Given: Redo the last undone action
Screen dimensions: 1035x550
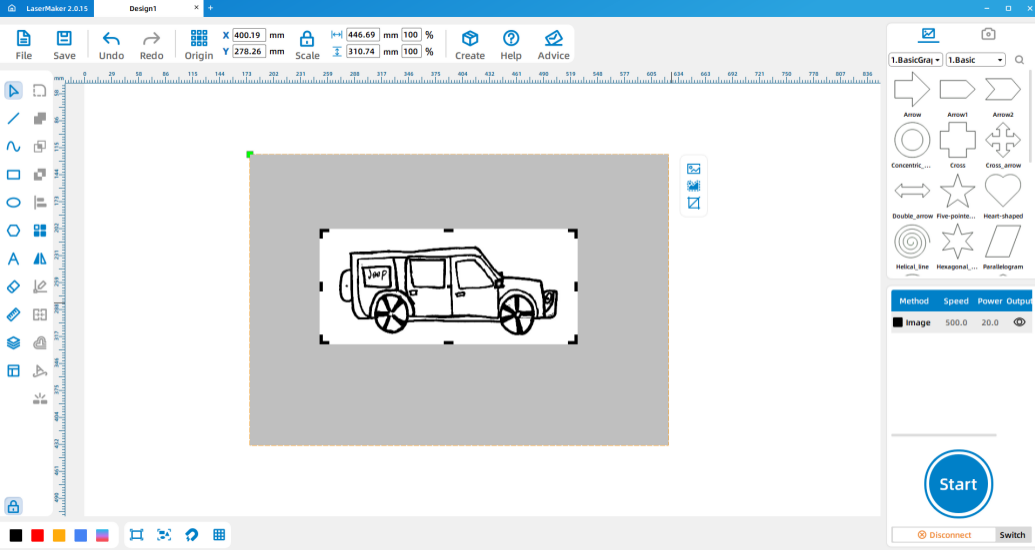Looking at the screenshot, I should [x=151, y=45].
